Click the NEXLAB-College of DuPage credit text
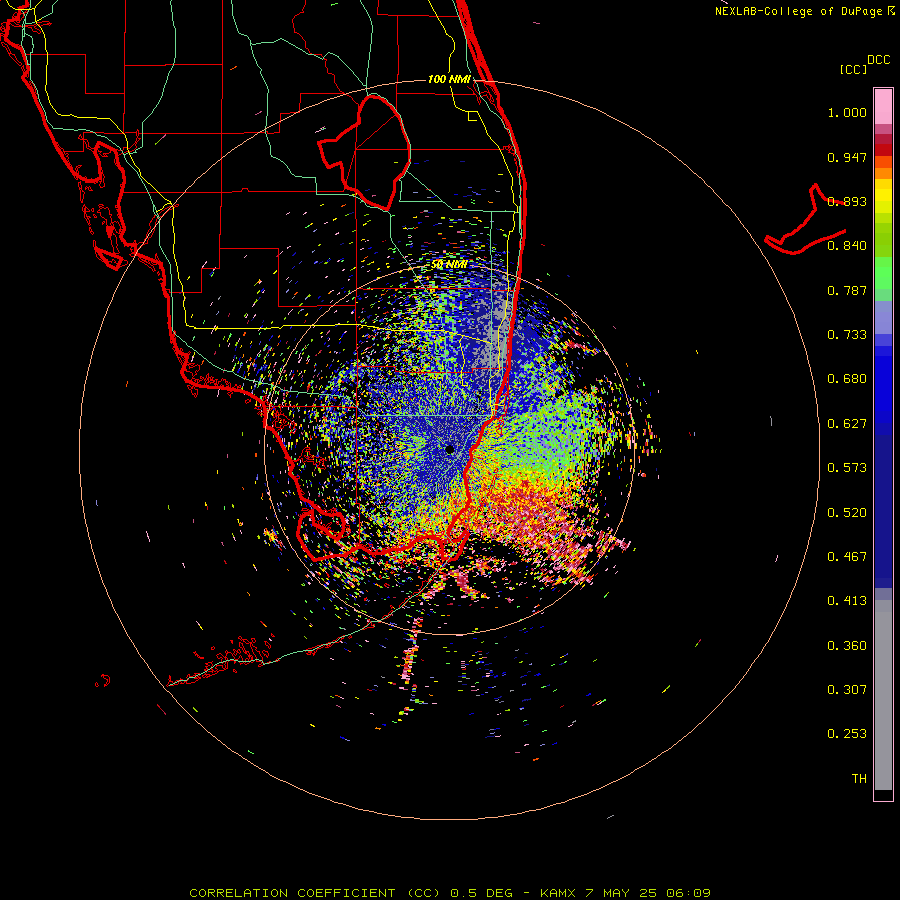The width and height of the screenshot is (900, 900). (x=798, y=11)
